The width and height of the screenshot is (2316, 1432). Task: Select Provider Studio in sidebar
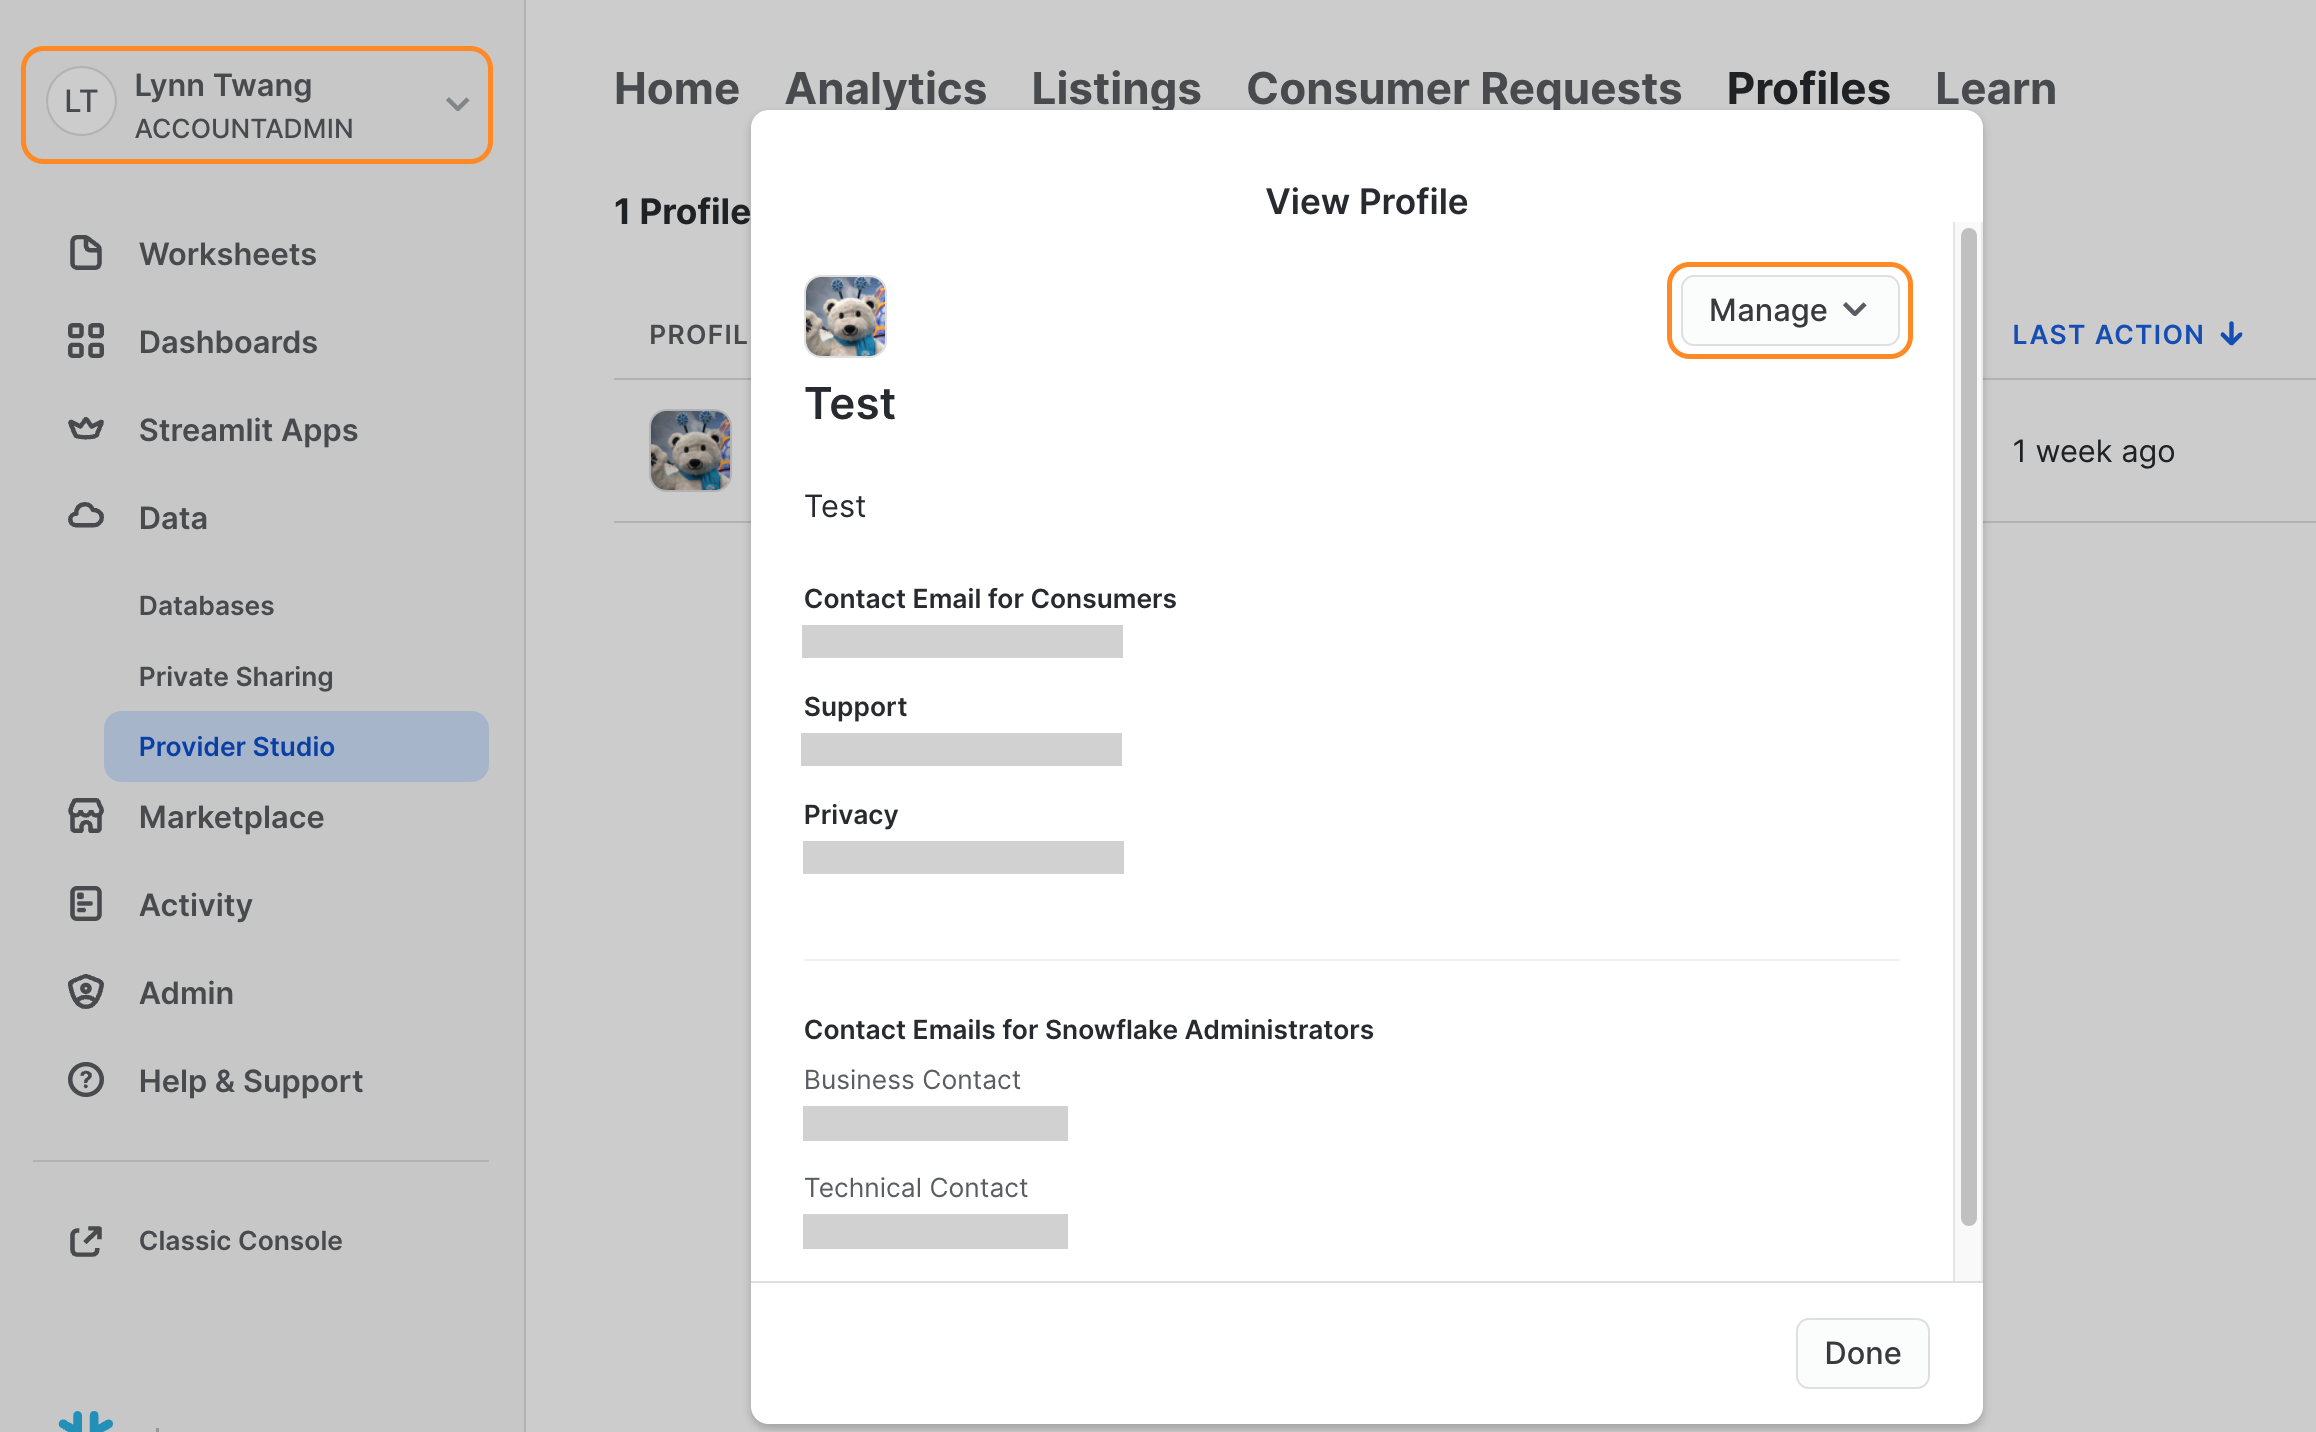pos(235,745)
